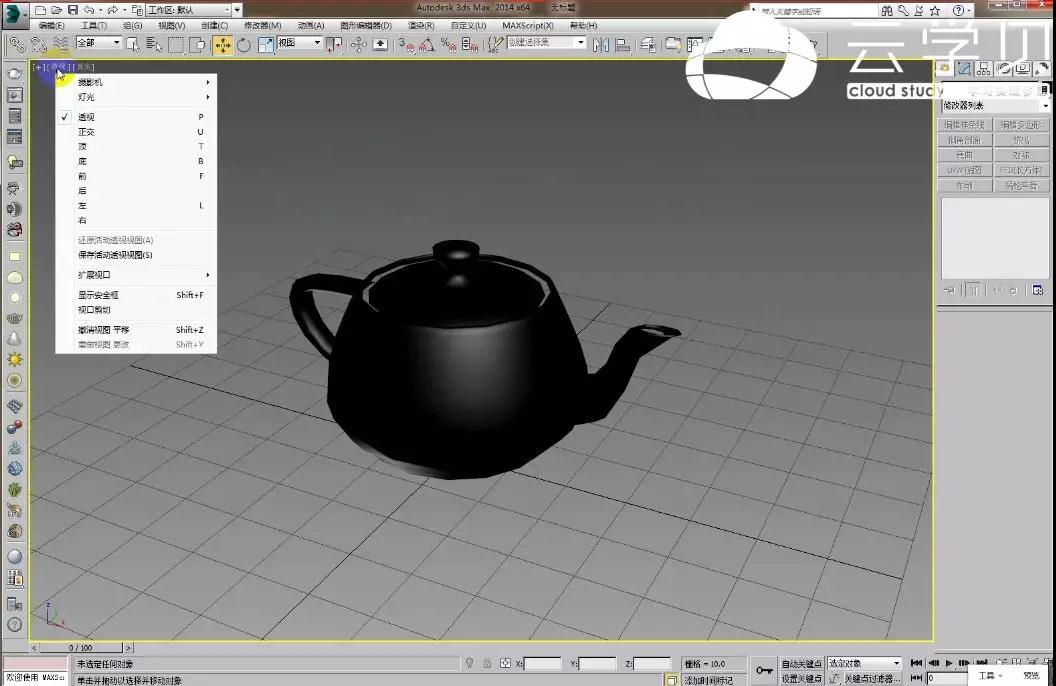Click the time slider 0 / 100 handle

(x=81, y=648)
